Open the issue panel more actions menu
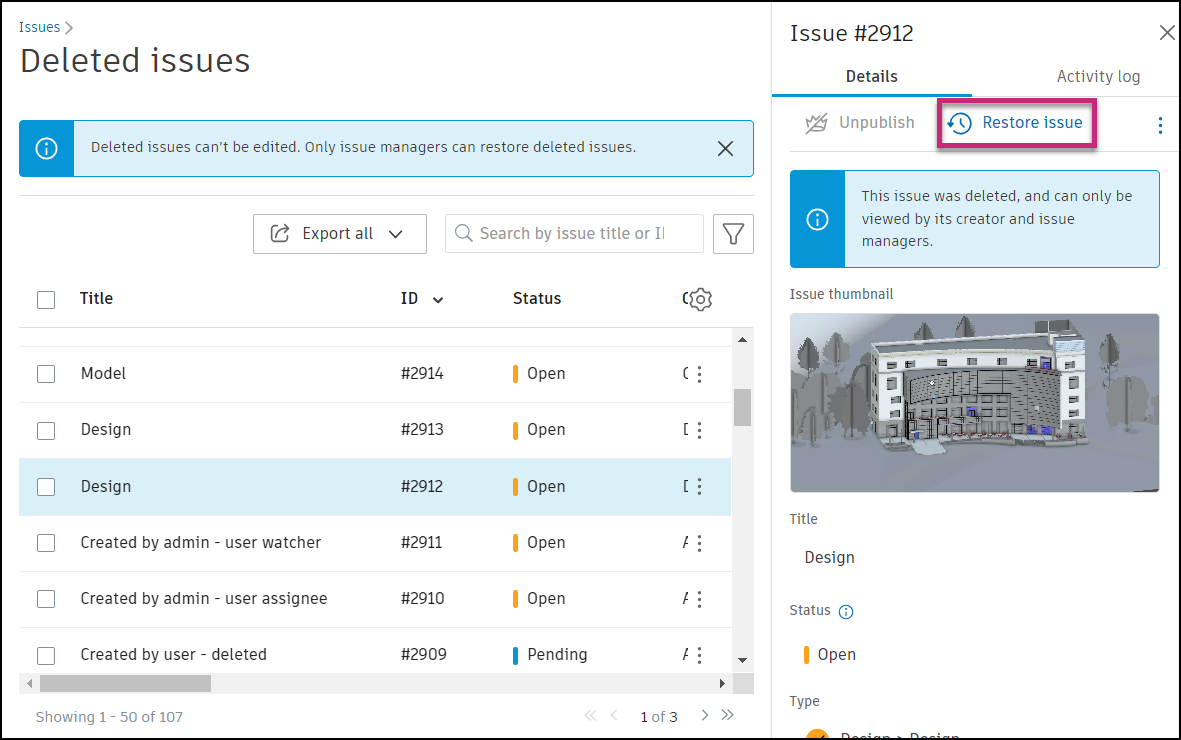The height and width of the screenshot is (740, 1181). 1160,125
